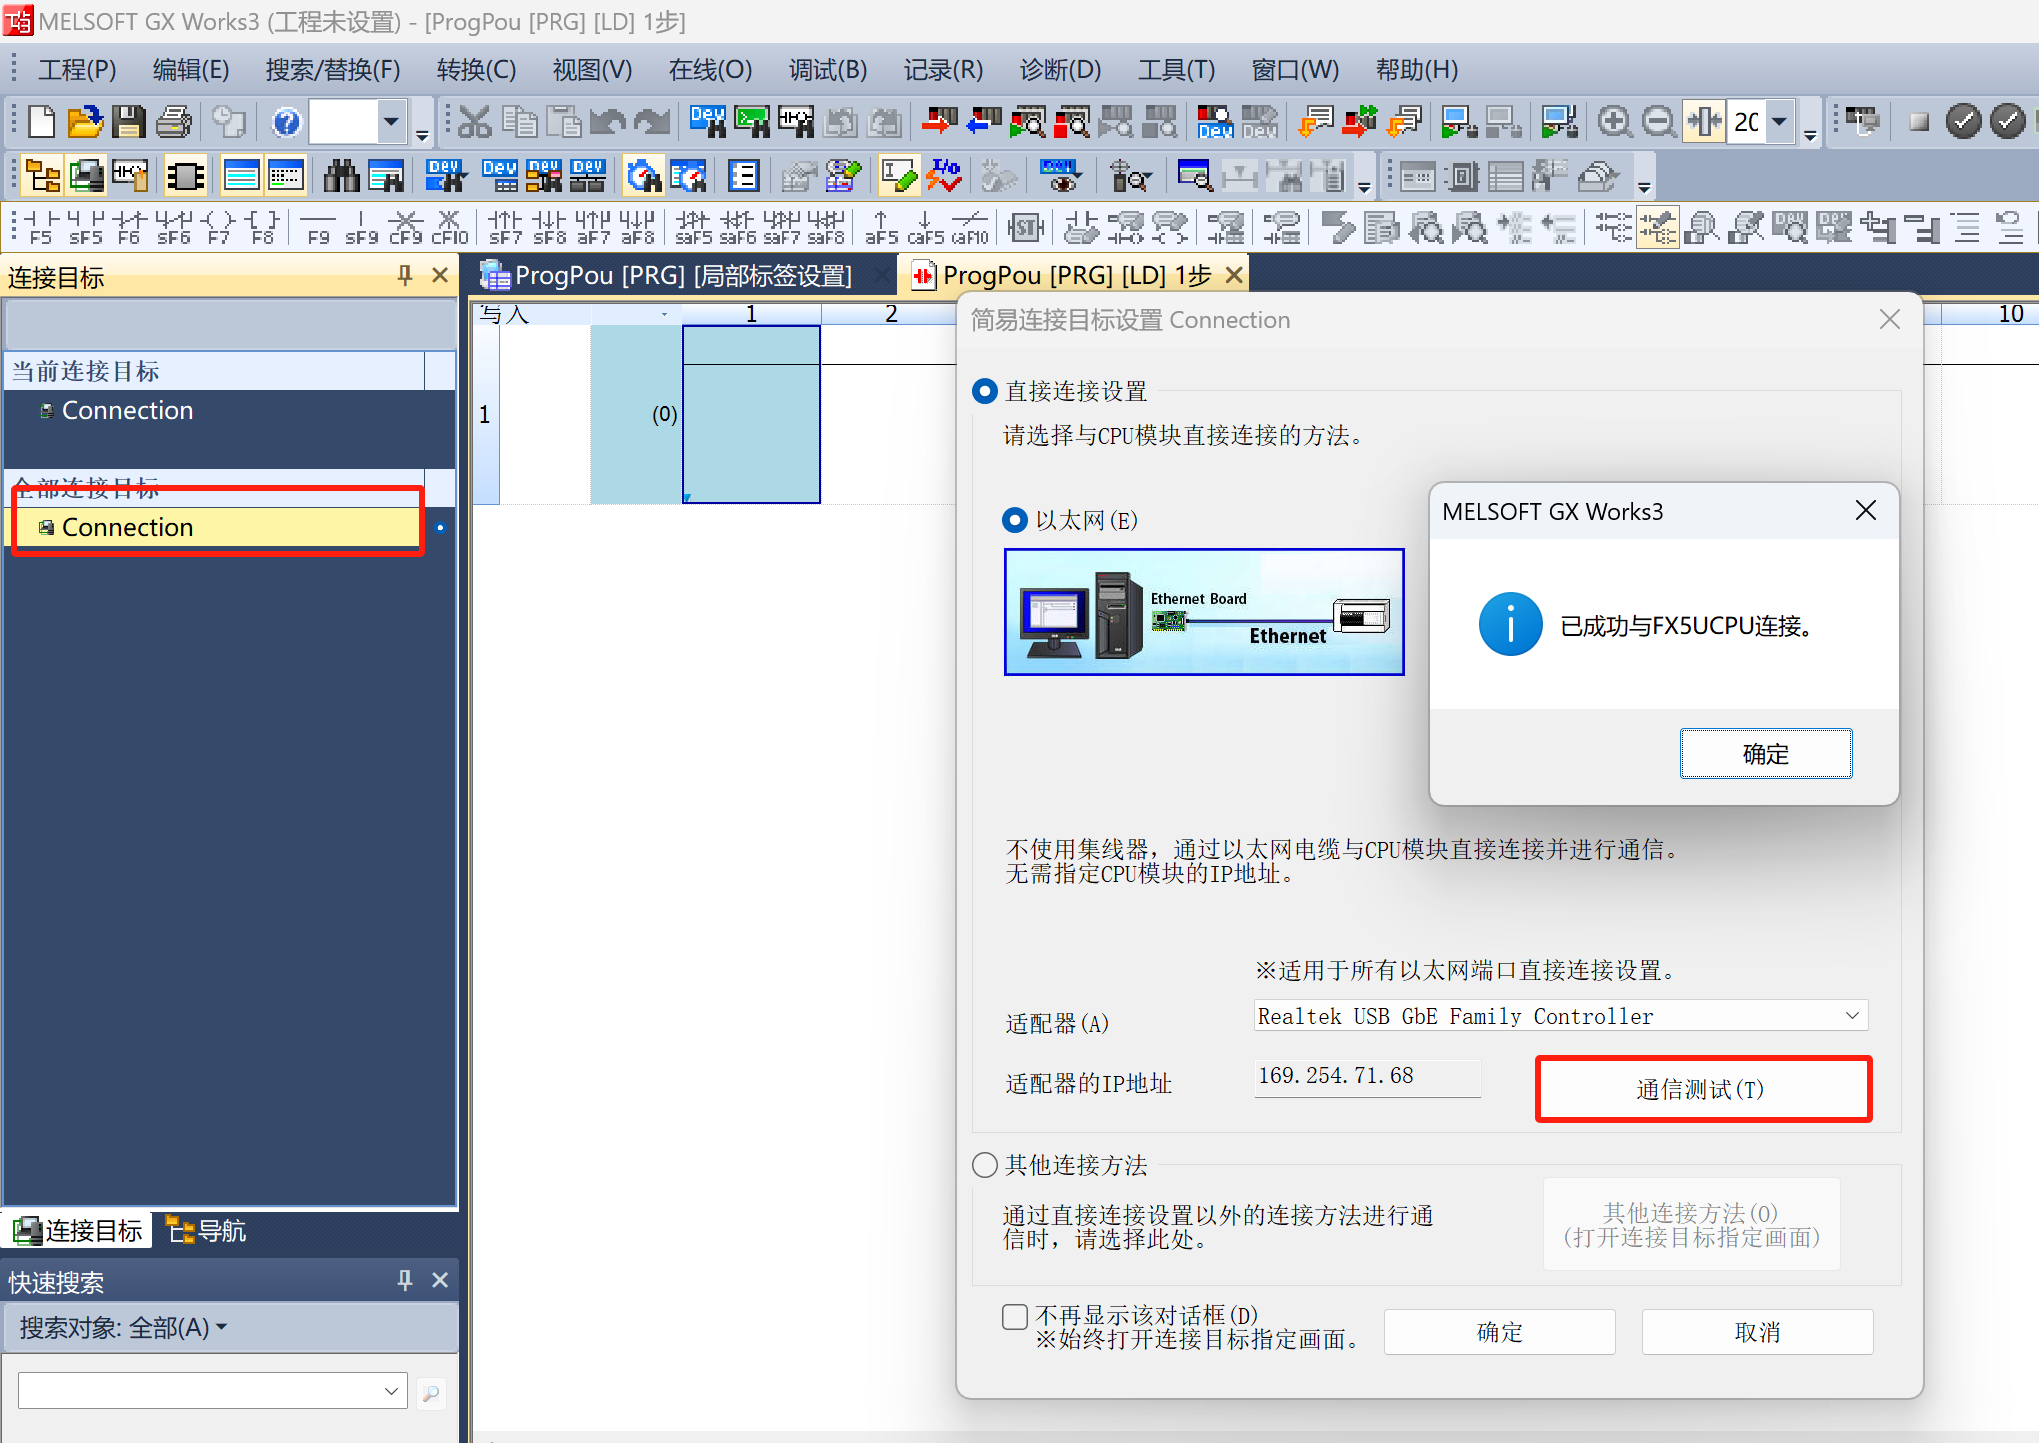The width and height of the screenshot is (2039, 1443).
Task: Show the navigation tree window icon
Action: tap(42, 177)
